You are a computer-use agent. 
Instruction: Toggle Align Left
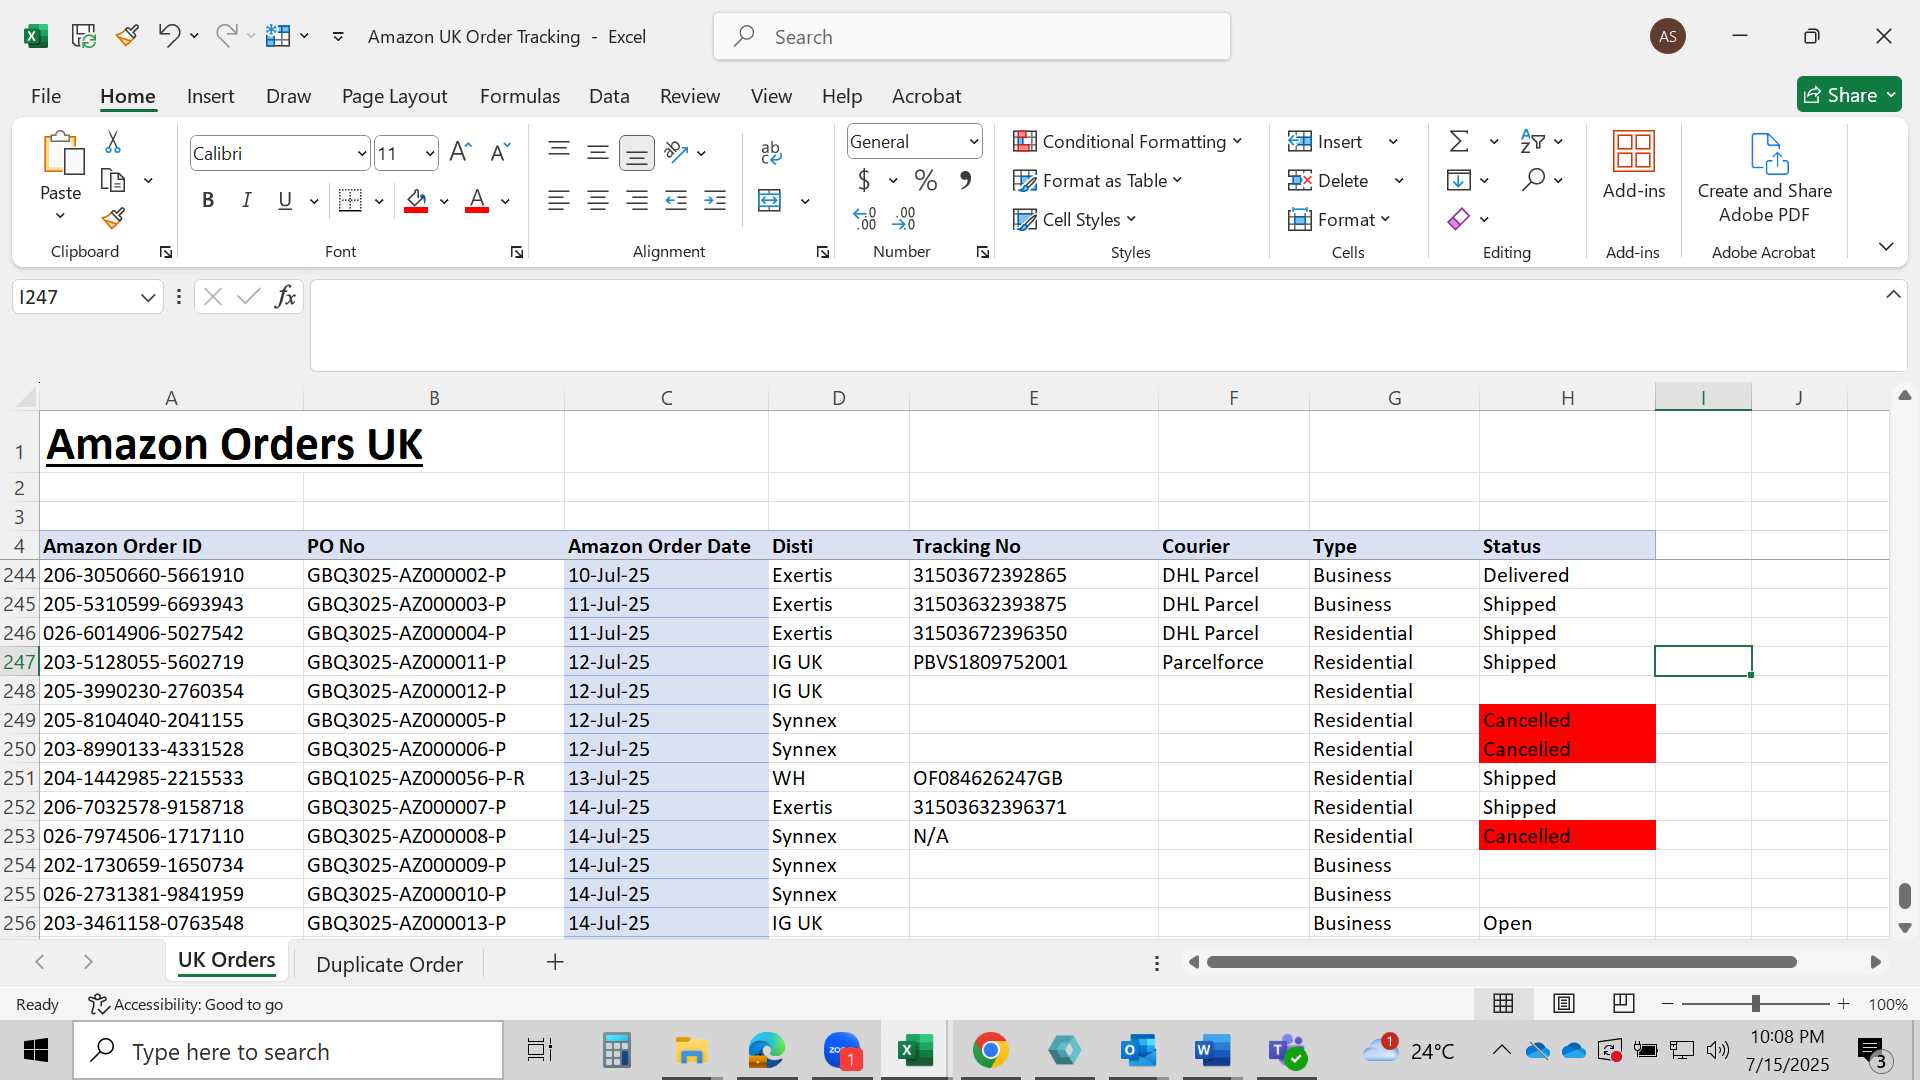(x=559, y=201)
